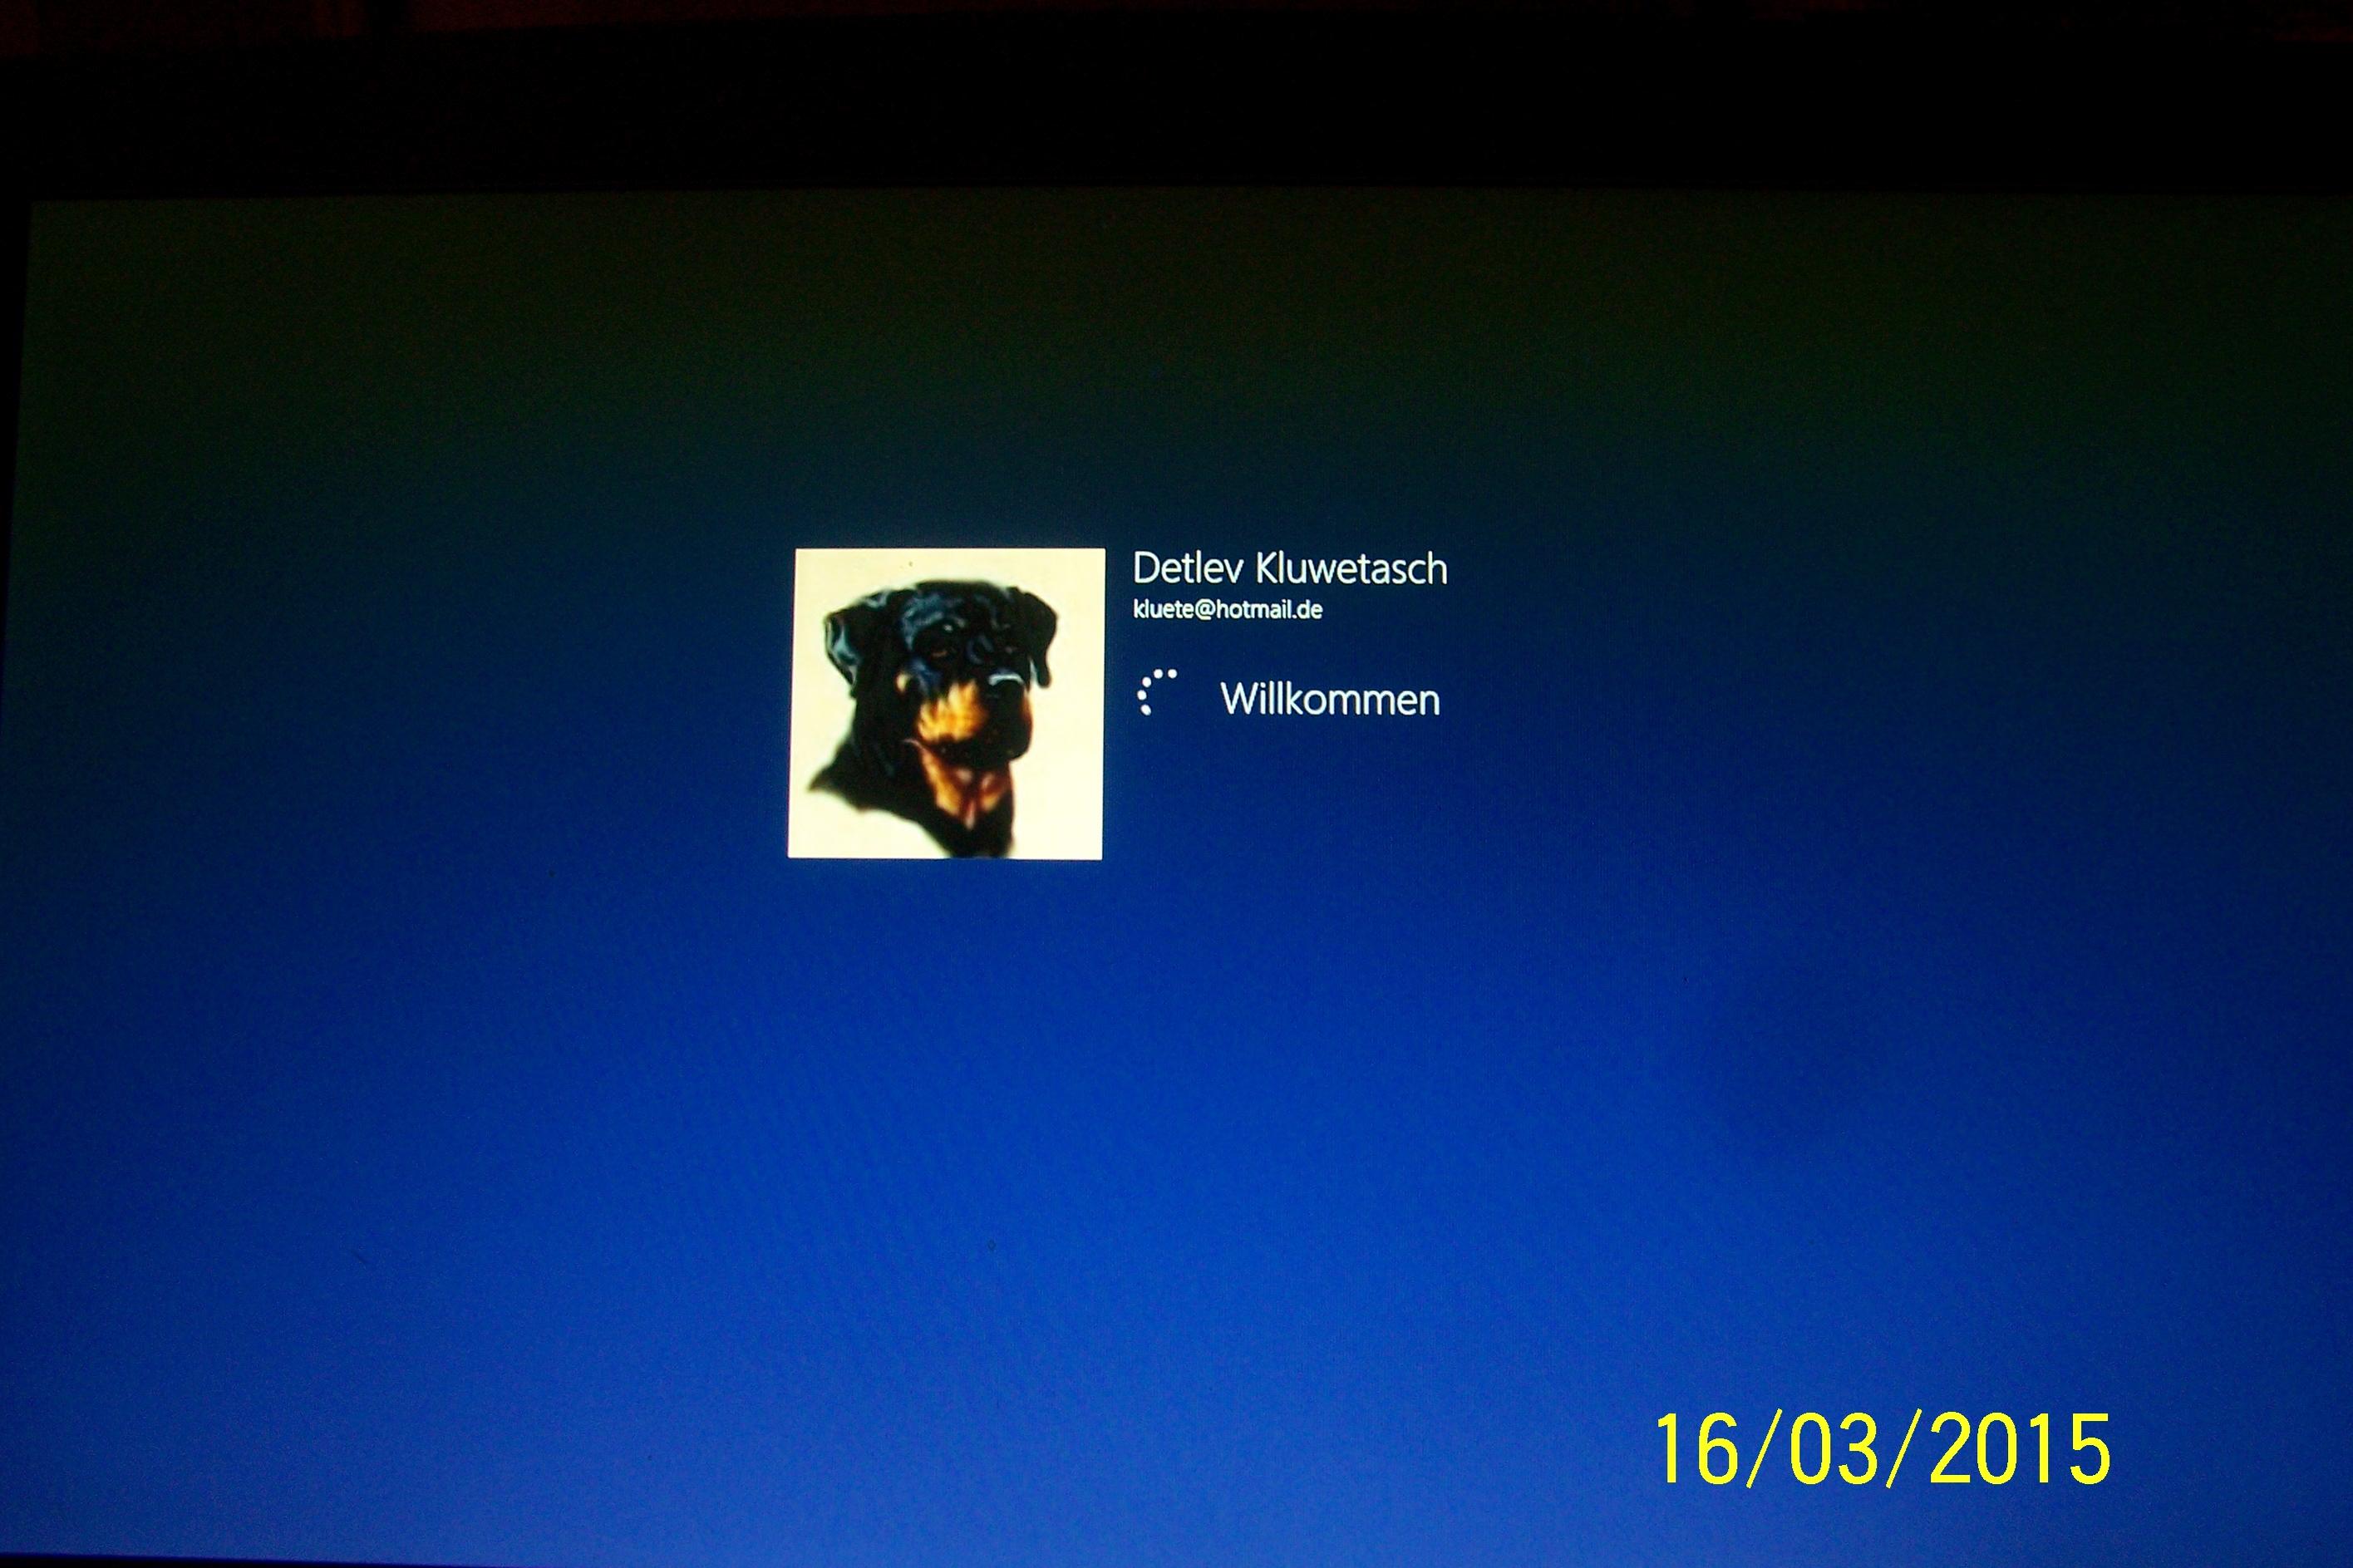Click the hotmail.de domain in email
This screenshot has width=2353, height=1568.
tap(1268, 609)
